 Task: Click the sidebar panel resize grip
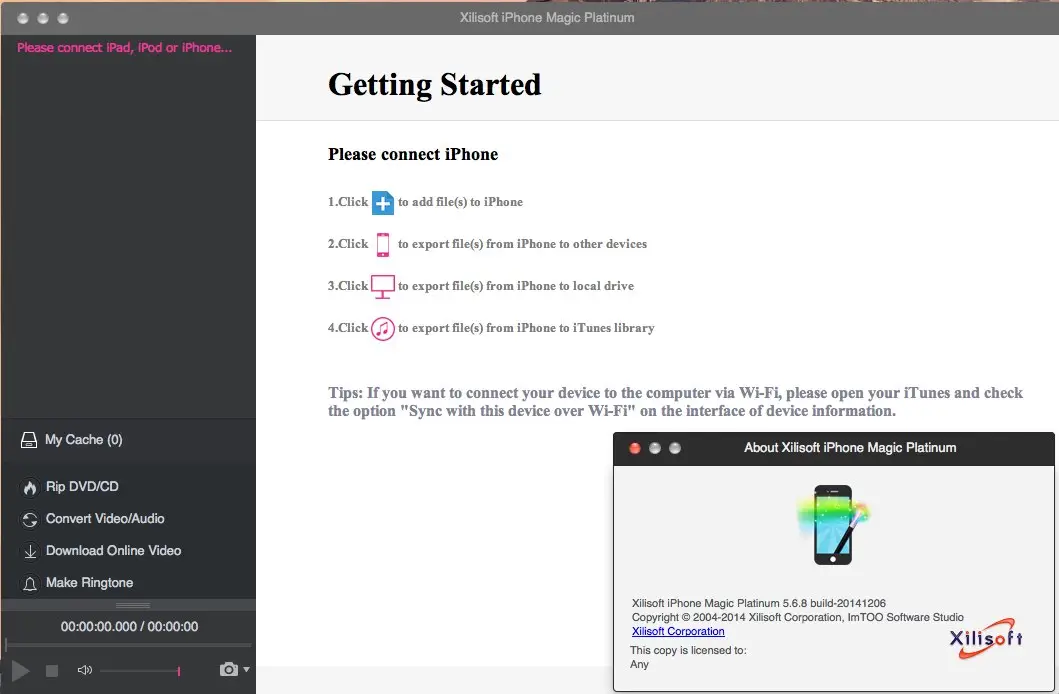click(133, 606)
